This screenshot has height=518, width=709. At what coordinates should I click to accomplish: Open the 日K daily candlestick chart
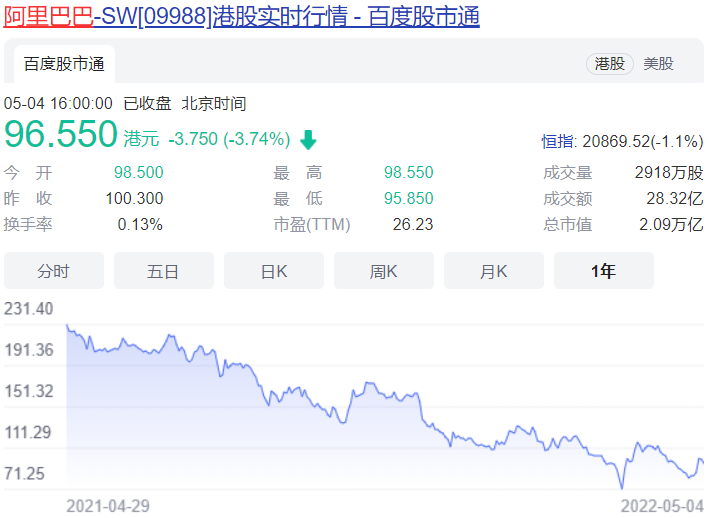(274, 271)
